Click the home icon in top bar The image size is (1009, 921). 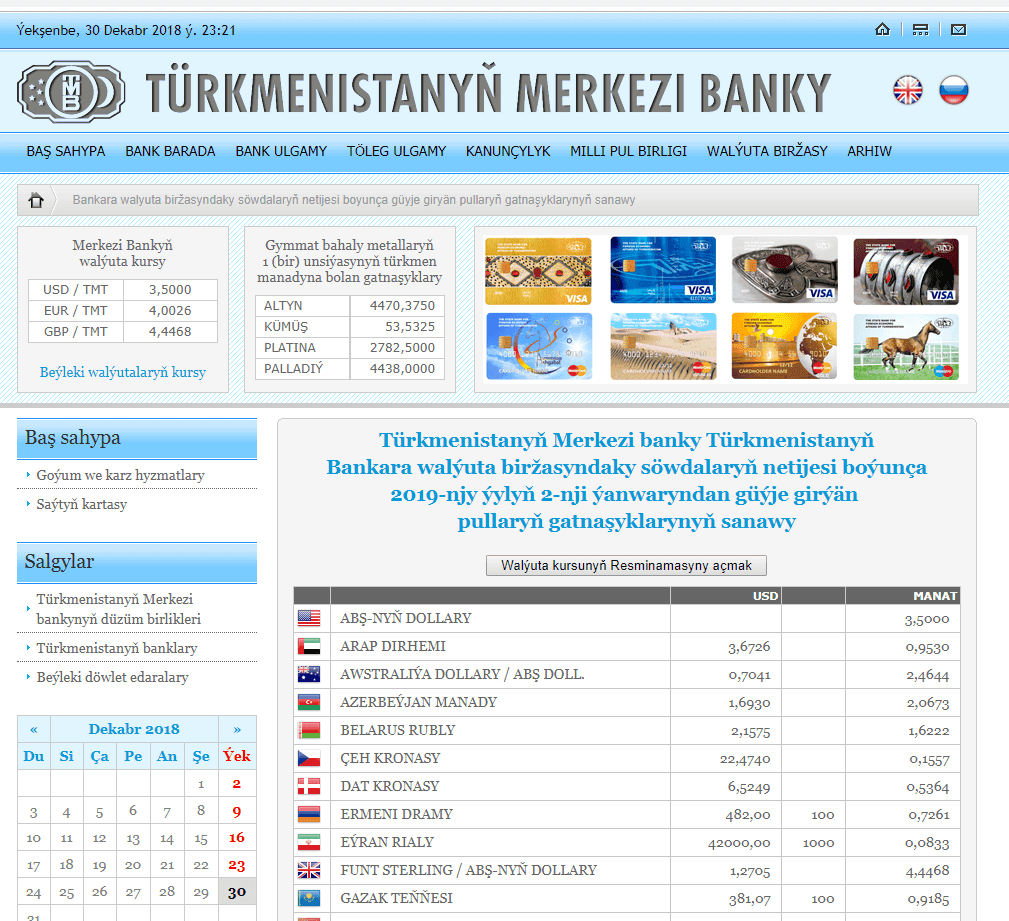882,30
